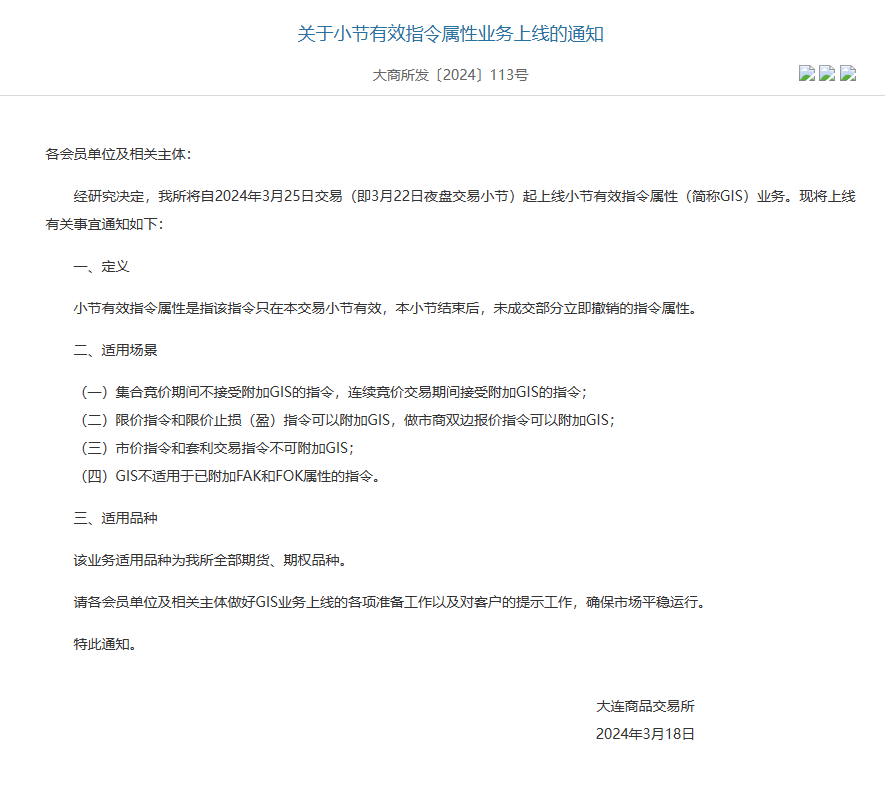Click the middle broken image icon in header
This screenshot has width=885, height=788.
click(x=827, y=73)
